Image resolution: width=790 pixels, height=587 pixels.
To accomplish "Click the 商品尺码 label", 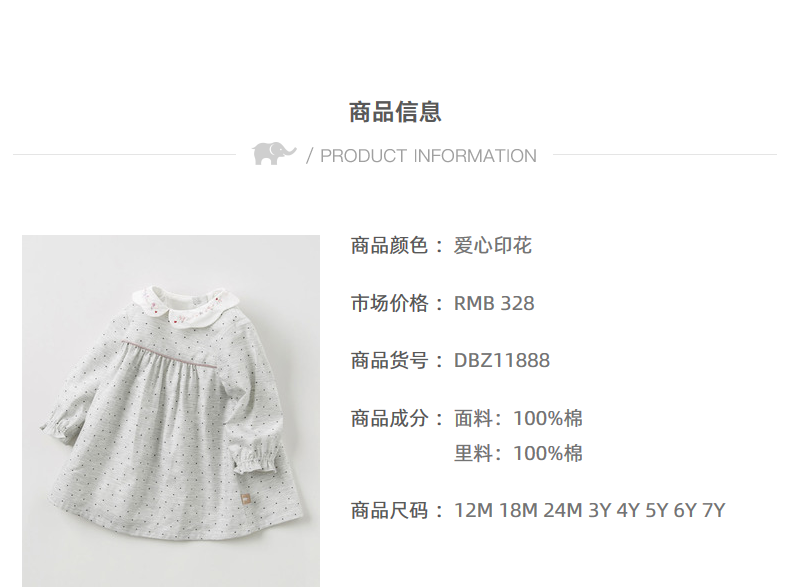I will pyautogui.click(x=389, y=510).
